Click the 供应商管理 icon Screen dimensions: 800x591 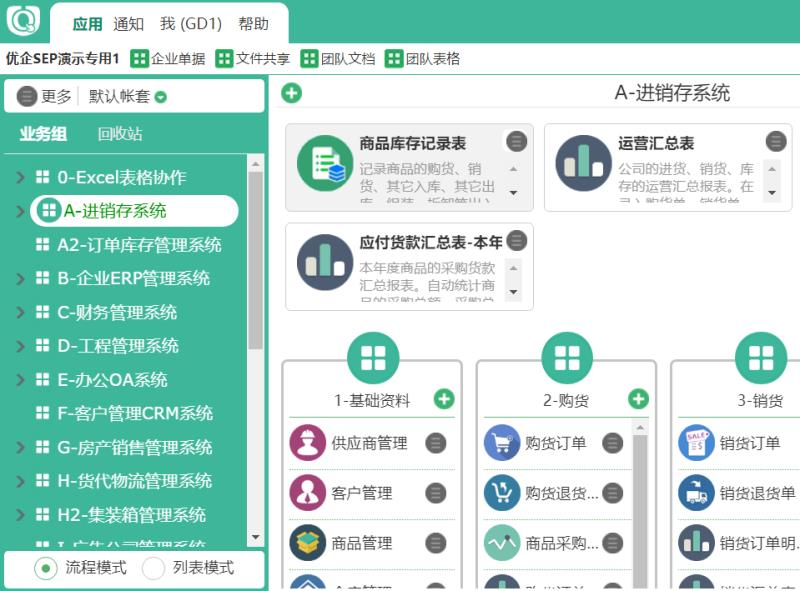coord(308,443)
